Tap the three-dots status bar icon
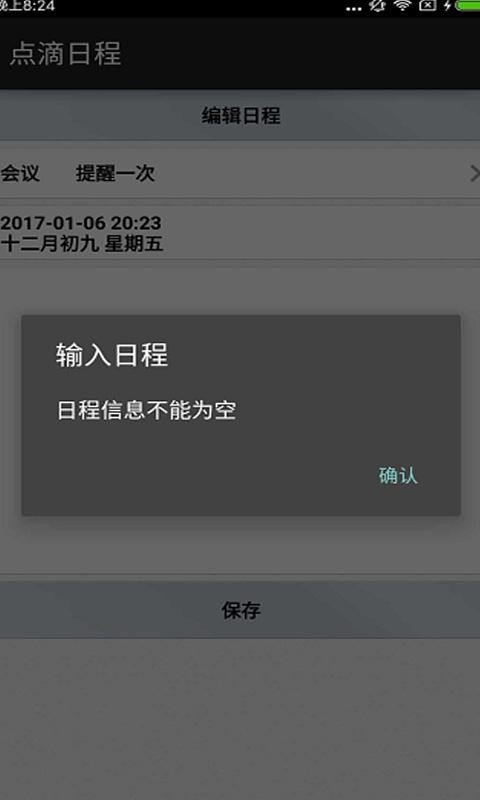480x800 pixels. [x=353, y=8]
